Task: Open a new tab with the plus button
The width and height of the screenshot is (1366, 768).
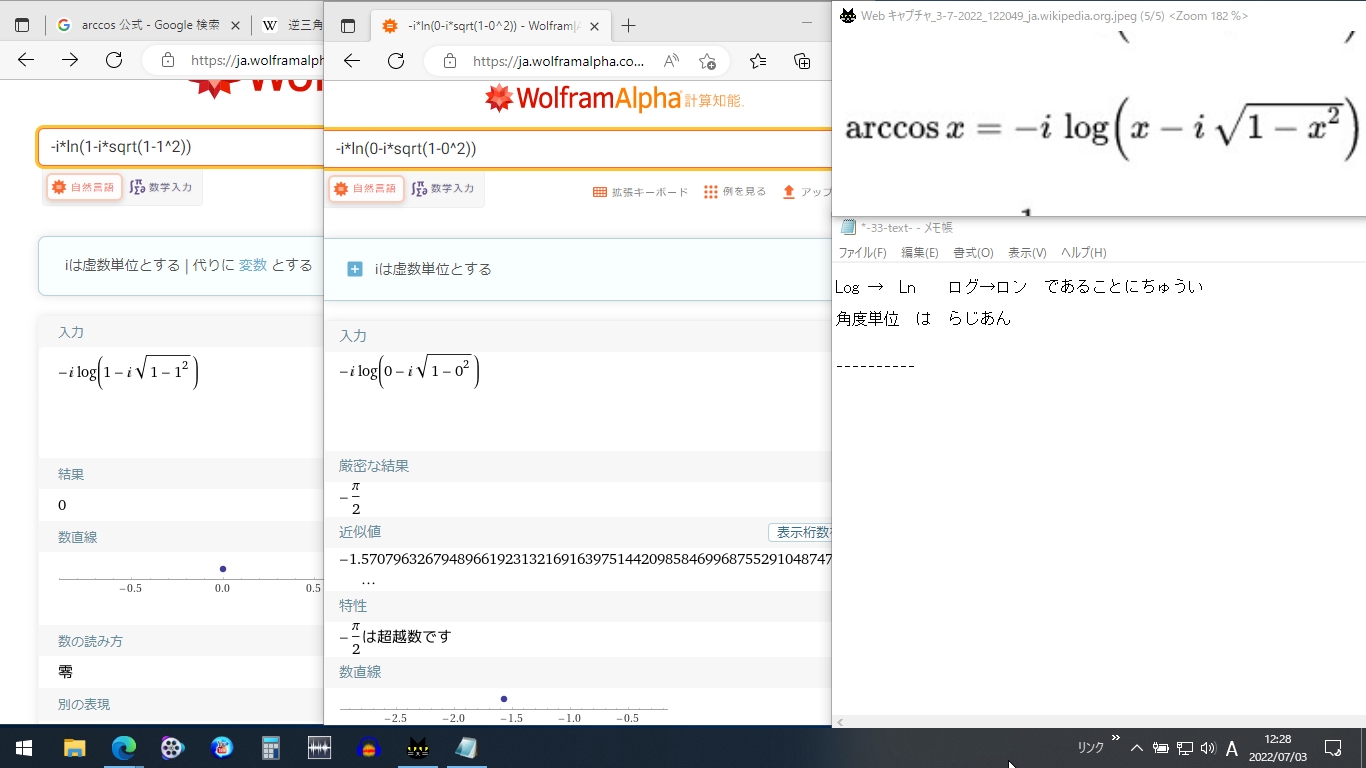Action: coord(628,26)
